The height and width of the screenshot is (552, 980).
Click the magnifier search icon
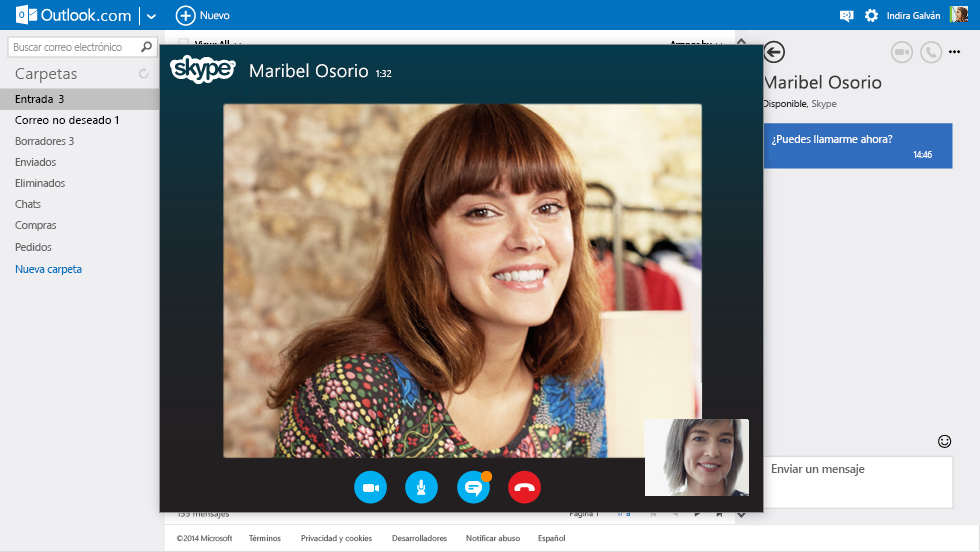[146, 46]
